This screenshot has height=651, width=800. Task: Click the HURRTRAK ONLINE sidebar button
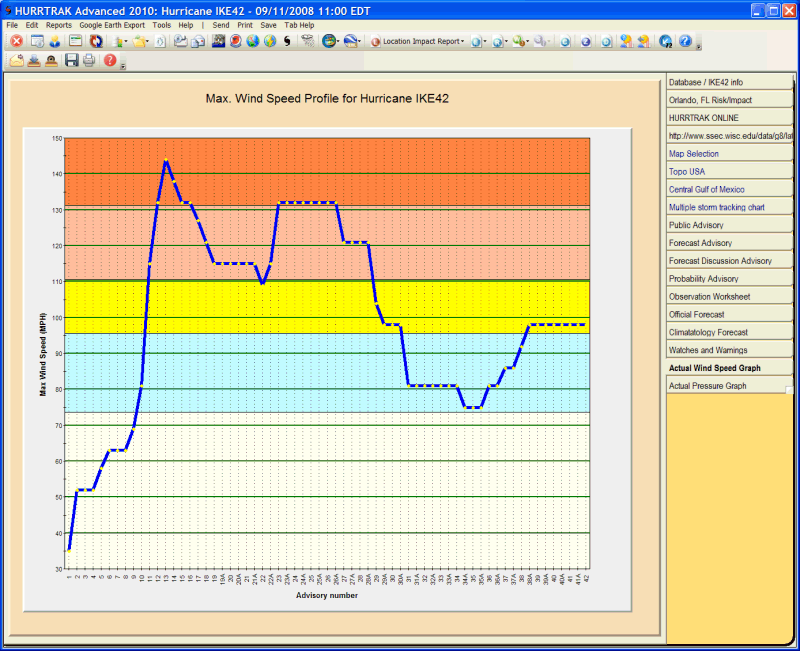coord(705,118)
